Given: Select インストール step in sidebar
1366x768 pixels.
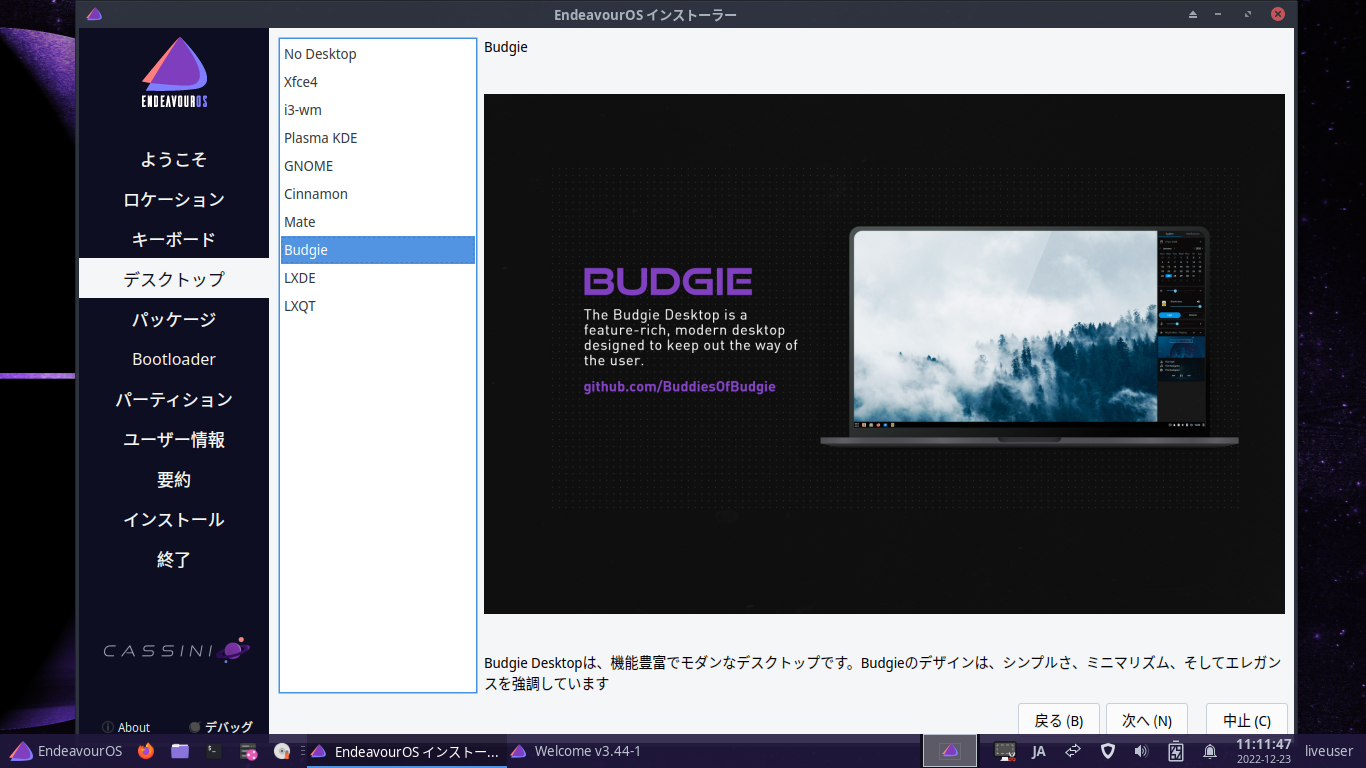Looking at the screenshot, I should tap(174, 519).
